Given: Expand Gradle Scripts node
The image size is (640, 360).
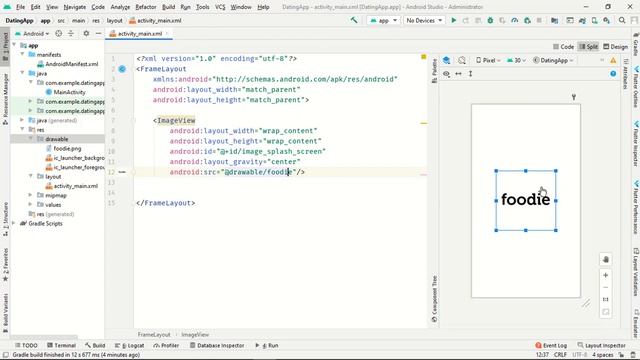Looking at the screenshot, I should [x=14, y=223].
